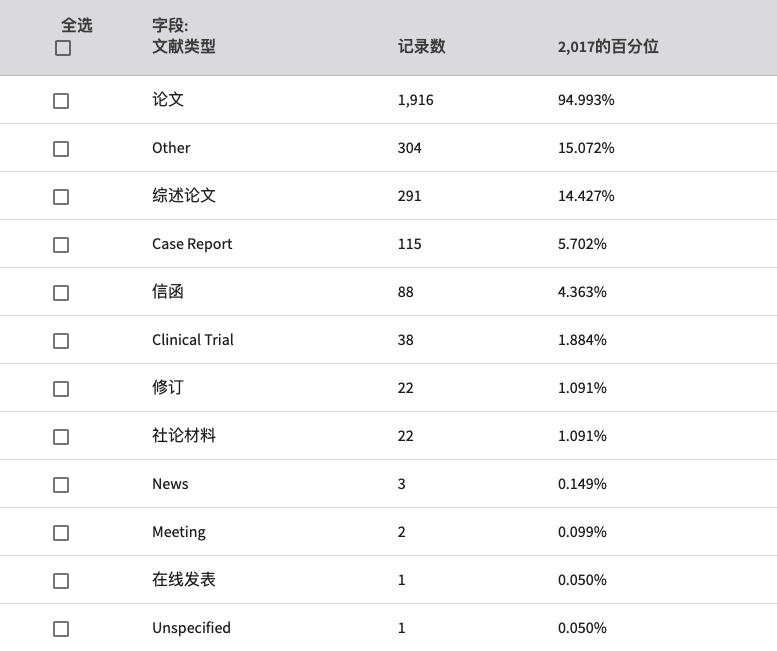The width and height of the screenshot is (777, 651).
Task: Click the 94.993% percentage value
Action: (586, 100)
